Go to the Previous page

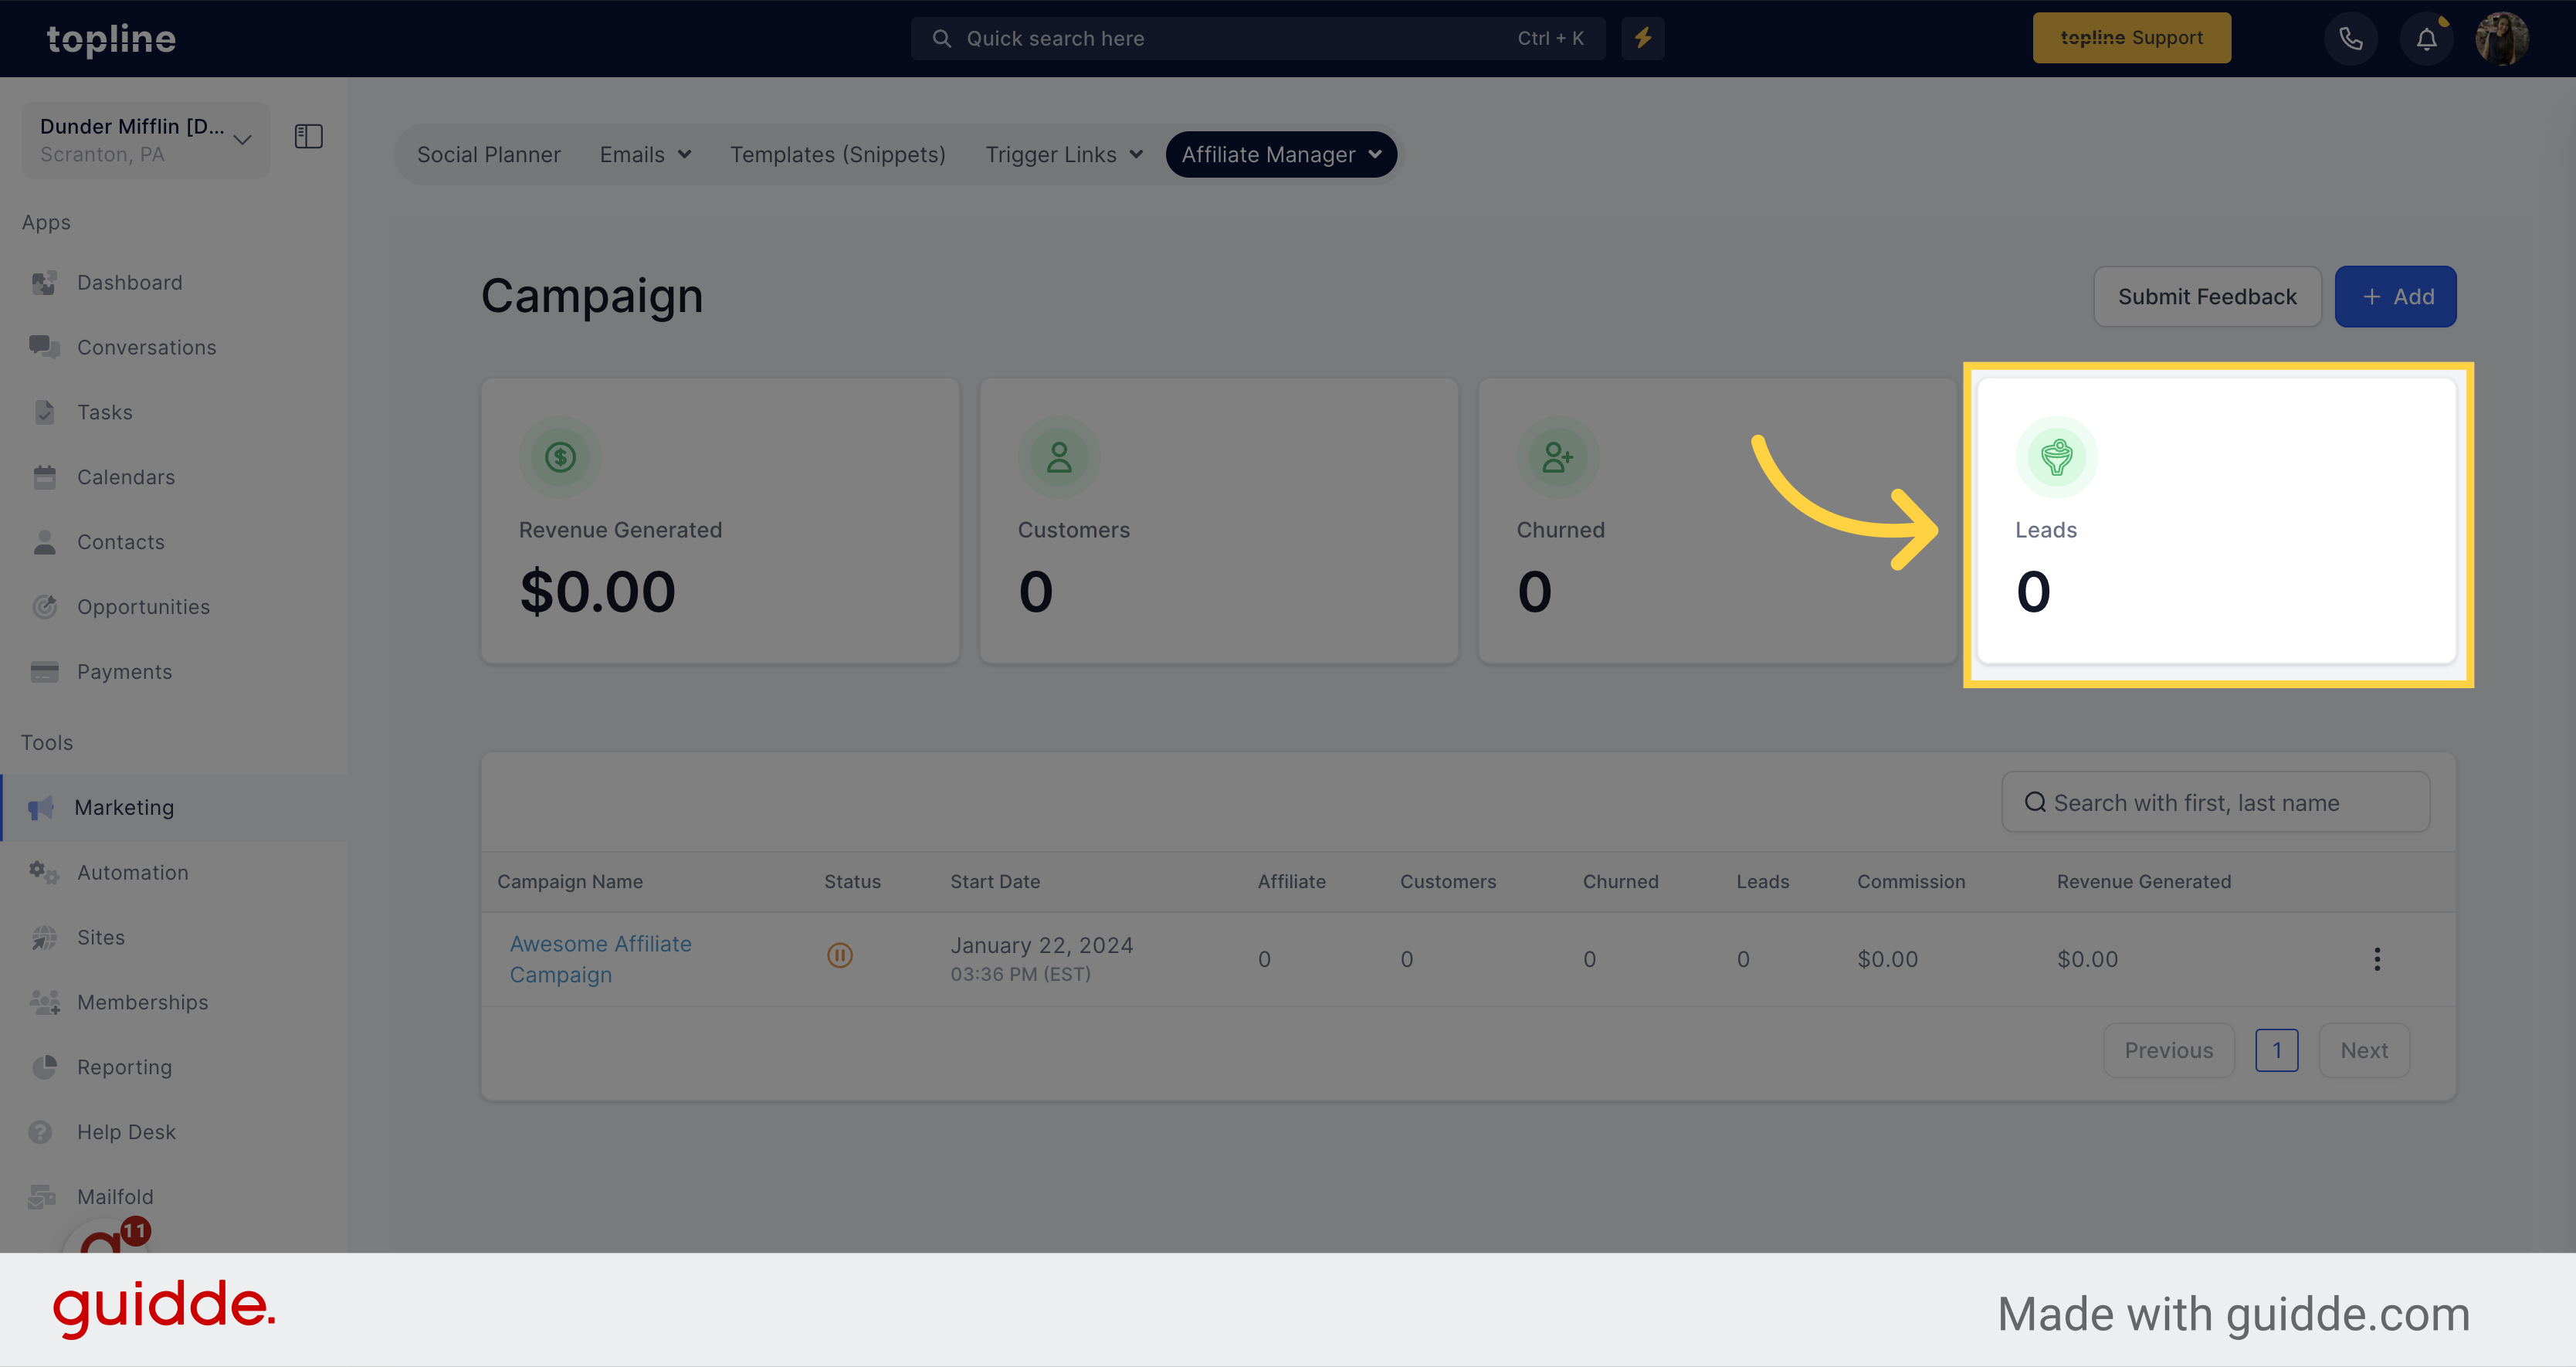(x=2168, y=1050)
